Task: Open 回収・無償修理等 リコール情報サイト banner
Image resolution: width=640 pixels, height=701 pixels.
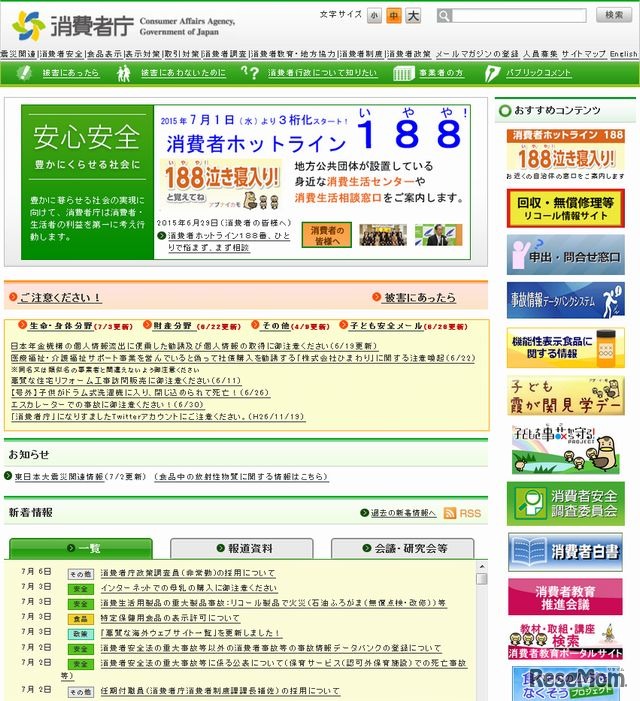Action: 565,208
